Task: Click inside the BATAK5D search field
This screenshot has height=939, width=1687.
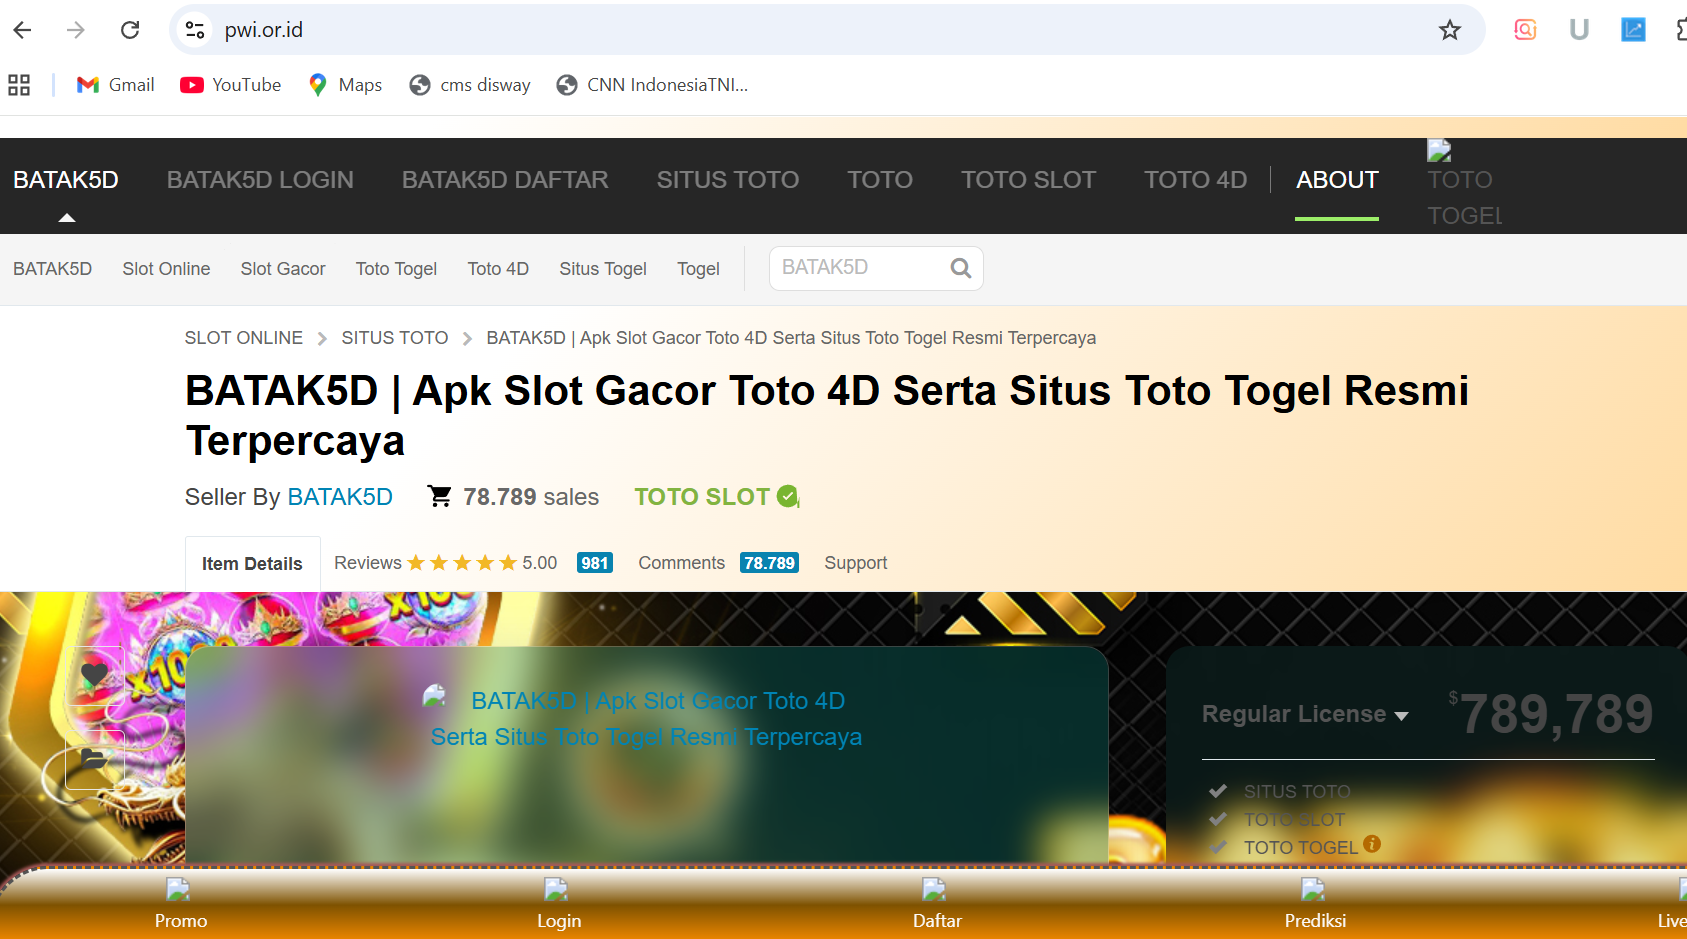Action: 860,268
